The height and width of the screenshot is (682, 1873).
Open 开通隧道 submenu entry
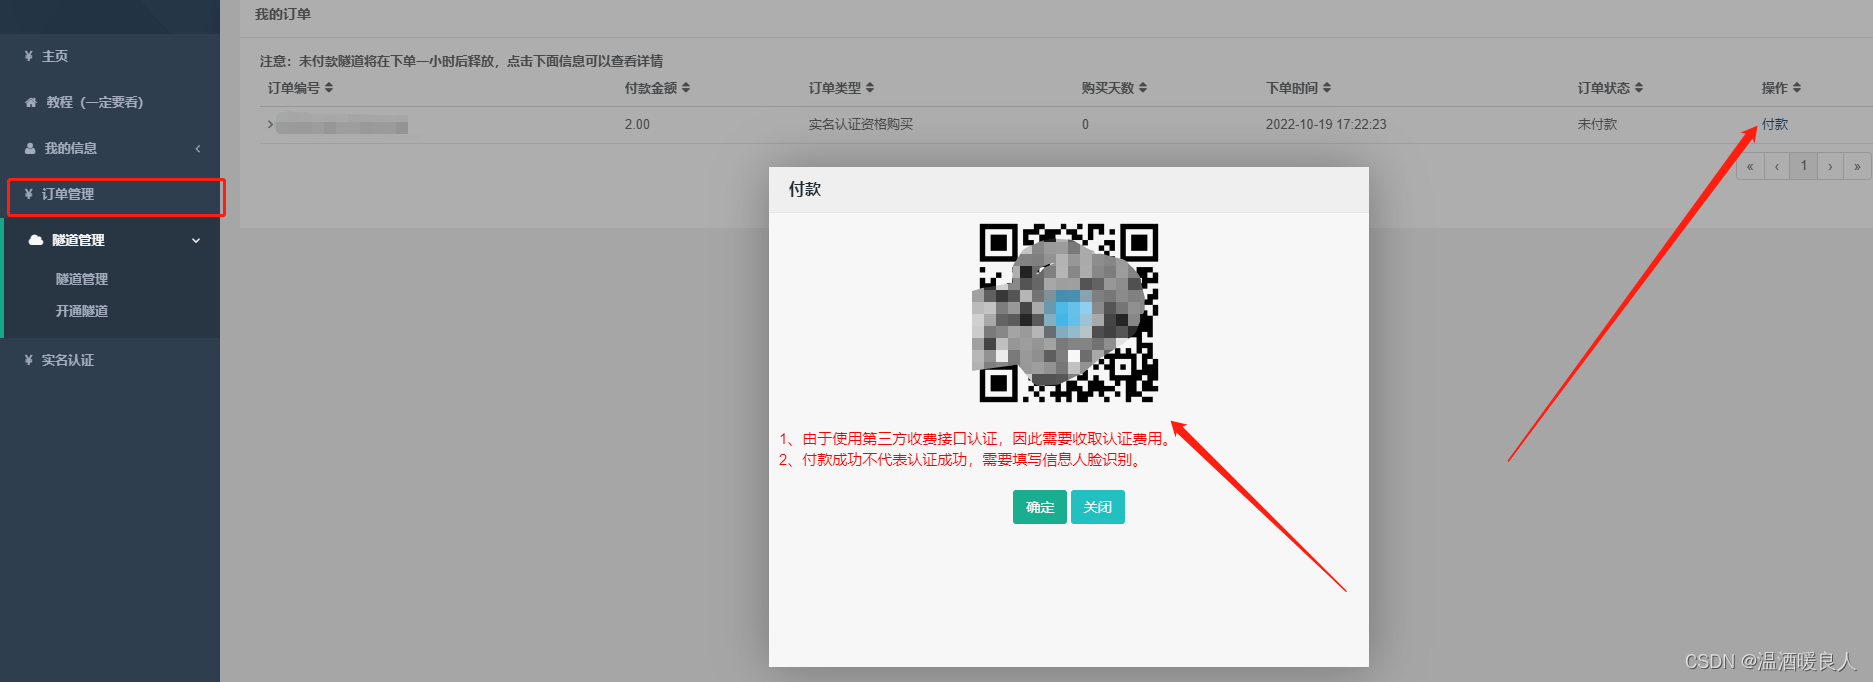point(82,311)
